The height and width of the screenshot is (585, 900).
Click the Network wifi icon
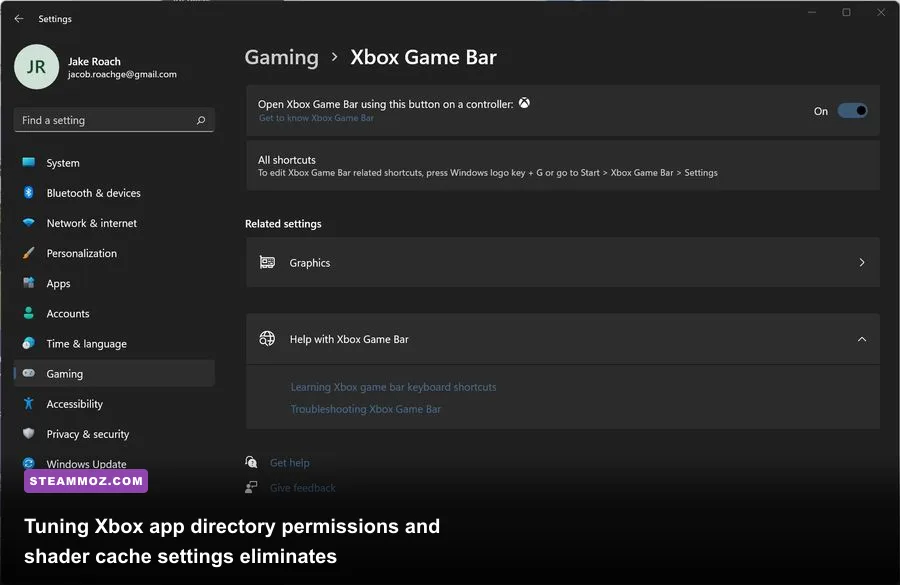pyautogui.click(x=28, y=222)
